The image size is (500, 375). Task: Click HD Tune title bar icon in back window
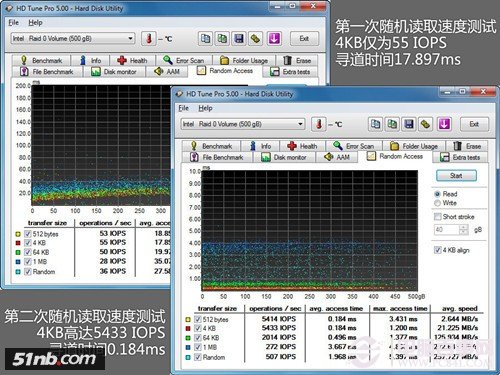9,8
